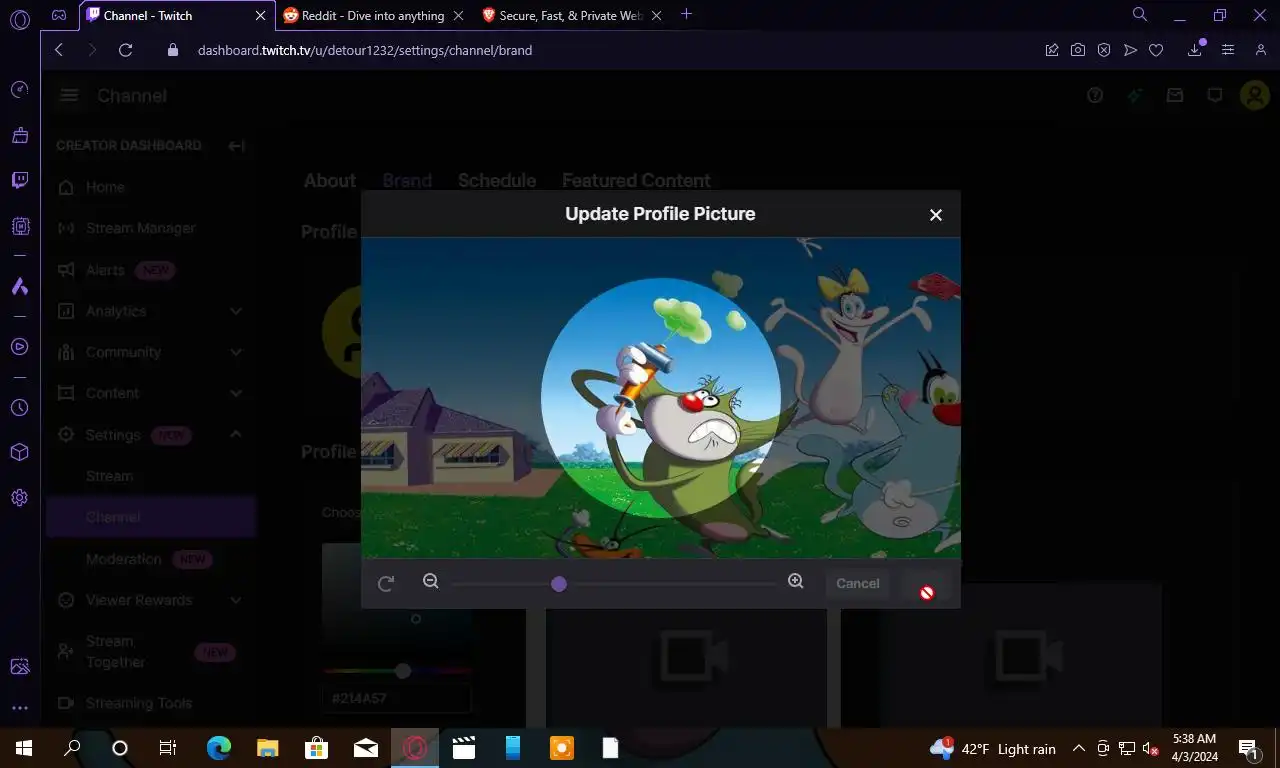The height and width of the screenshot is (768, 1280).
Task: Open browser settings gear in sidebar
Action: [x=19, y=498]
